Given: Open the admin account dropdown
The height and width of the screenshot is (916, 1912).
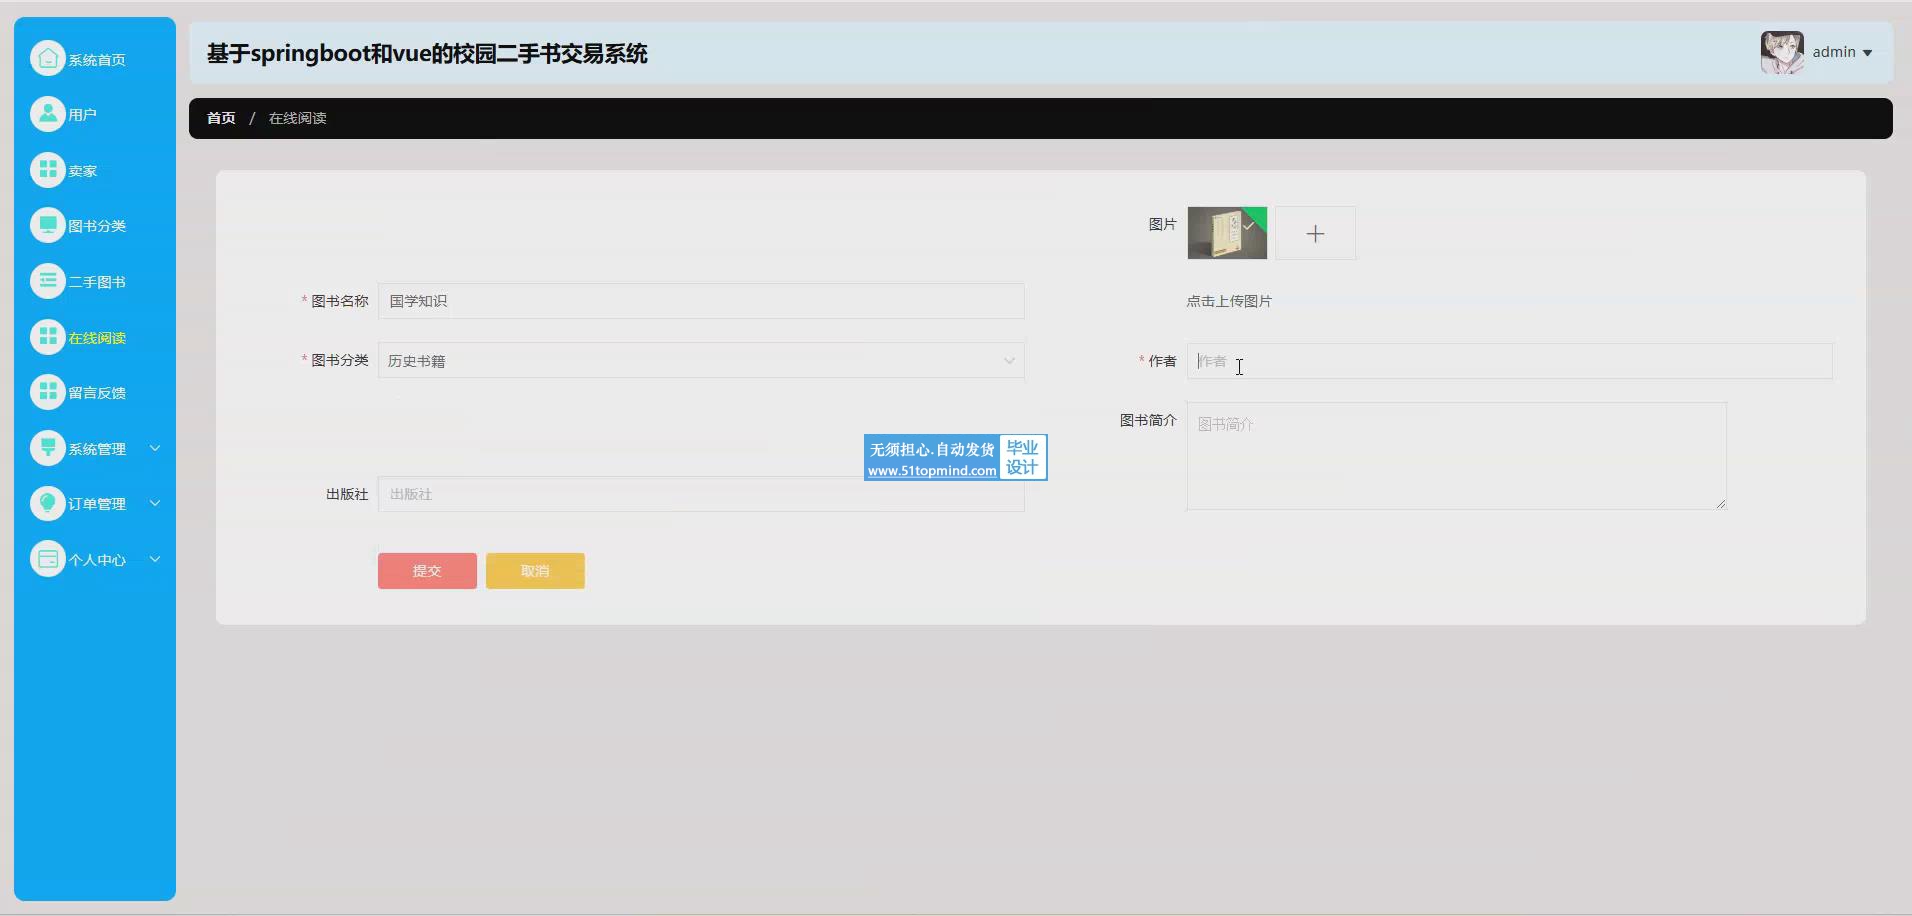Looking at the screenshot, I should pyautogui.click(x=1841, y=52).
